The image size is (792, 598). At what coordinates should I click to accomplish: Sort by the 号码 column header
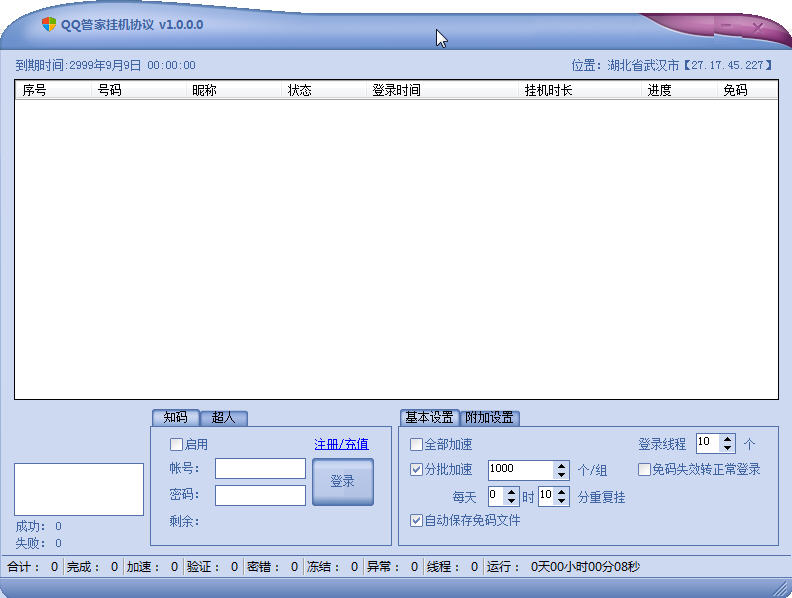(138, 90)
